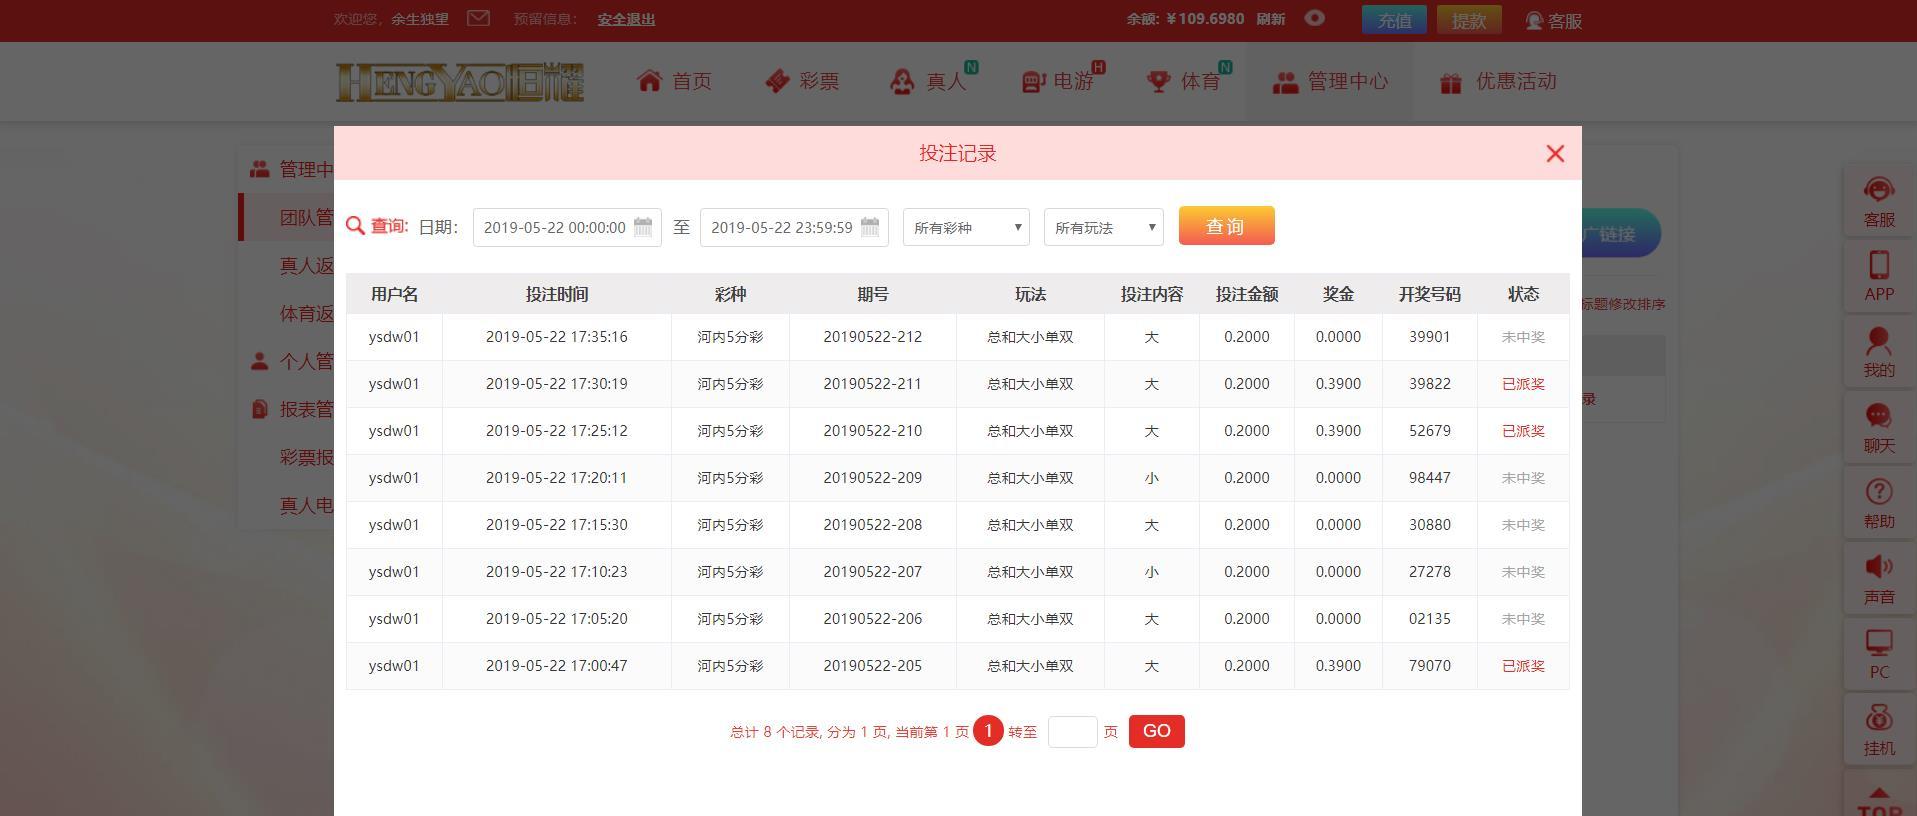
Task: Click the 投注时间 column header
Action: [557, 294]
